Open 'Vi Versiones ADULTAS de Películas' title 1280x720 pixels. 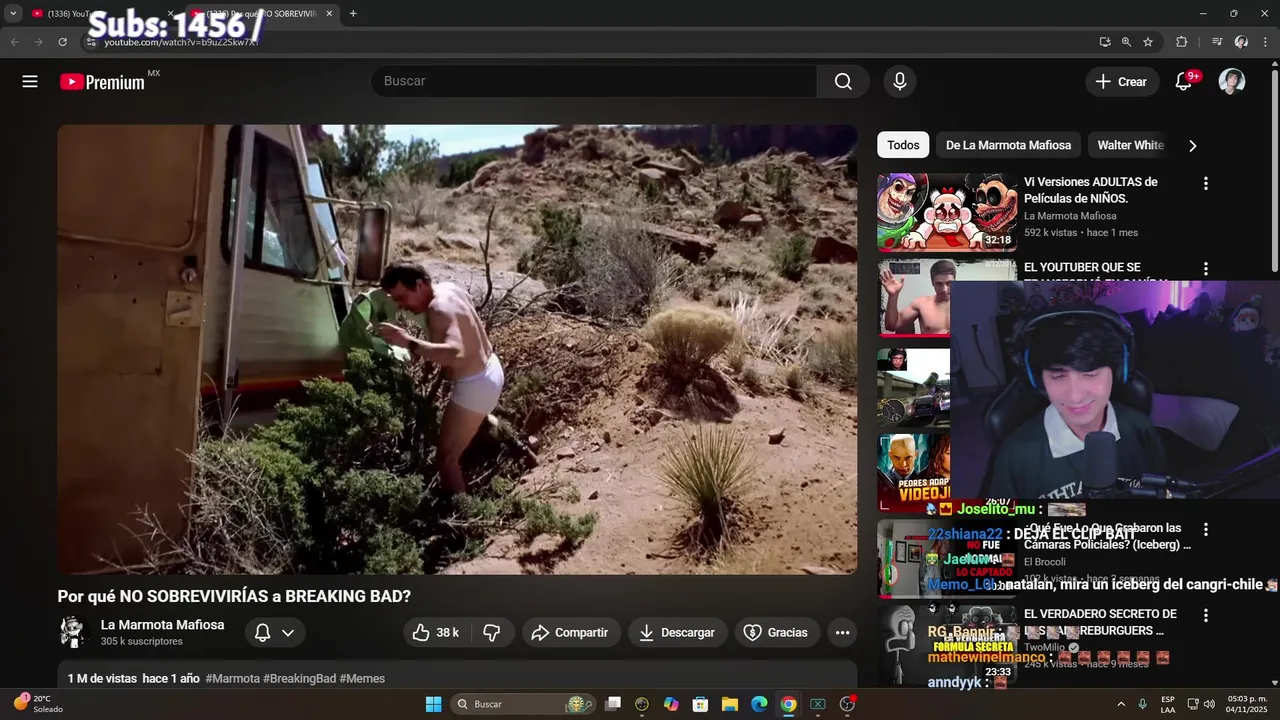(1090, 190)
